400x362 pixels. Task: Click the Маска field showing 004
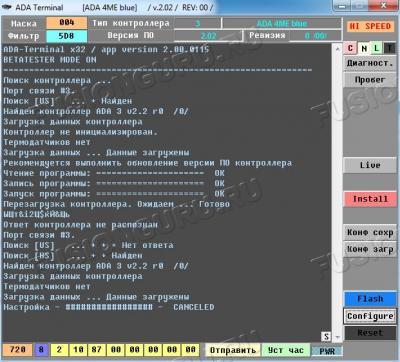tap(67, 23)
